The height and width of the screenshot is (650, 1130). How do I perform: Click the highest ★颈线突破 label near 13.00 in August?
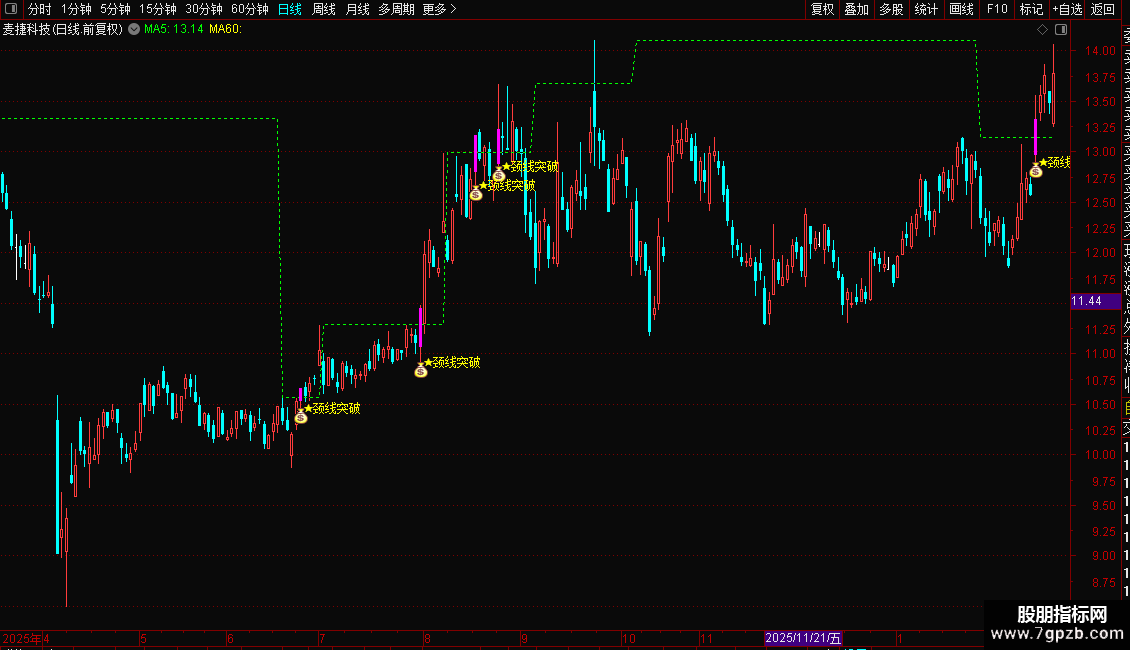click(530, 166)
